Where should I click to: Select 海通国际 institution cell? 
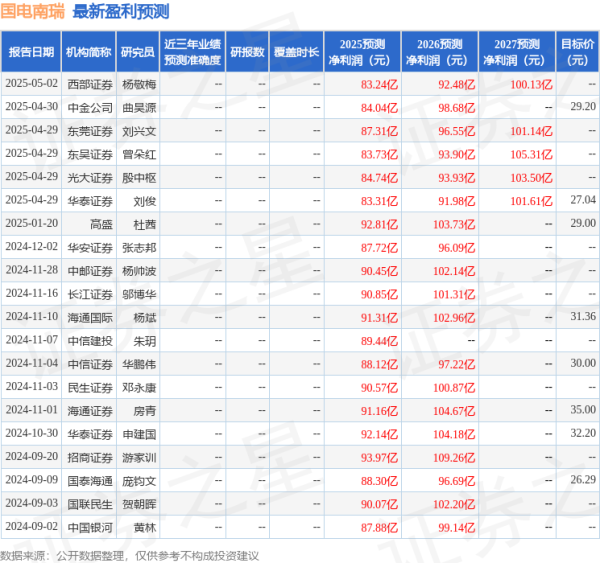pos(90,318)
